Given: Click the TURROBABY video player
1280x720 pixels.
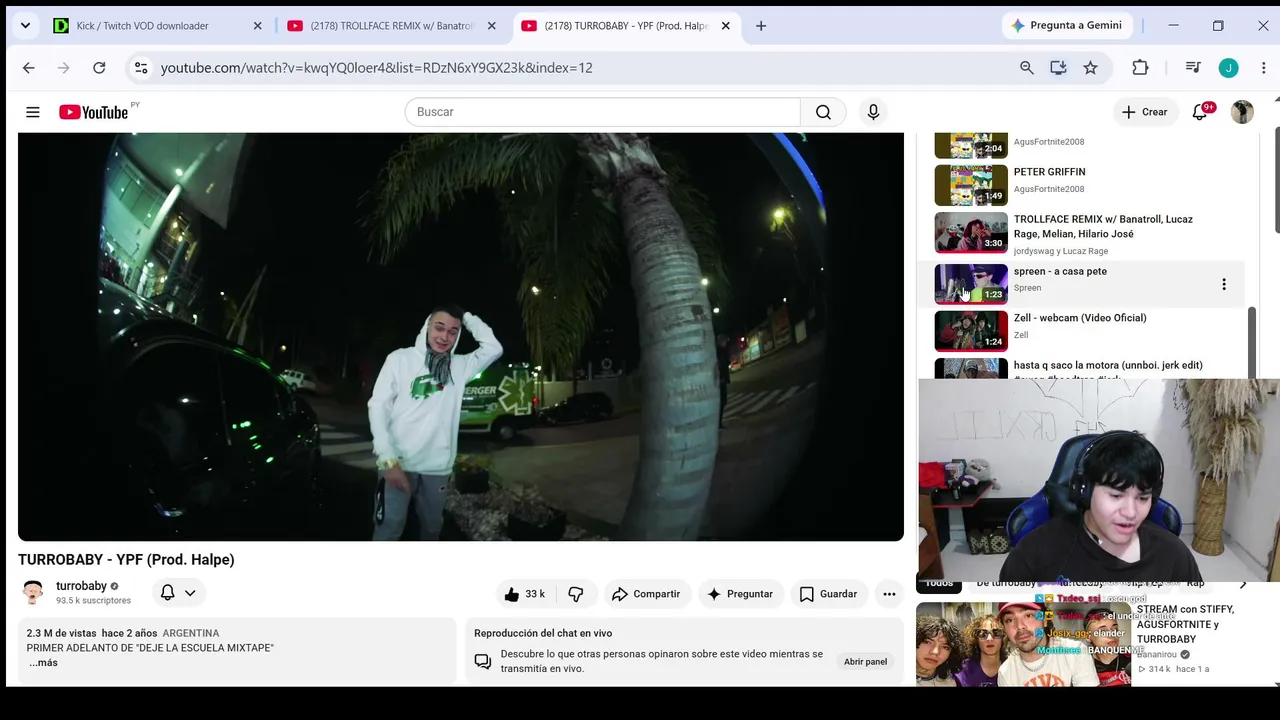Looking at the screenshot, I should click(x=461, y=337).
